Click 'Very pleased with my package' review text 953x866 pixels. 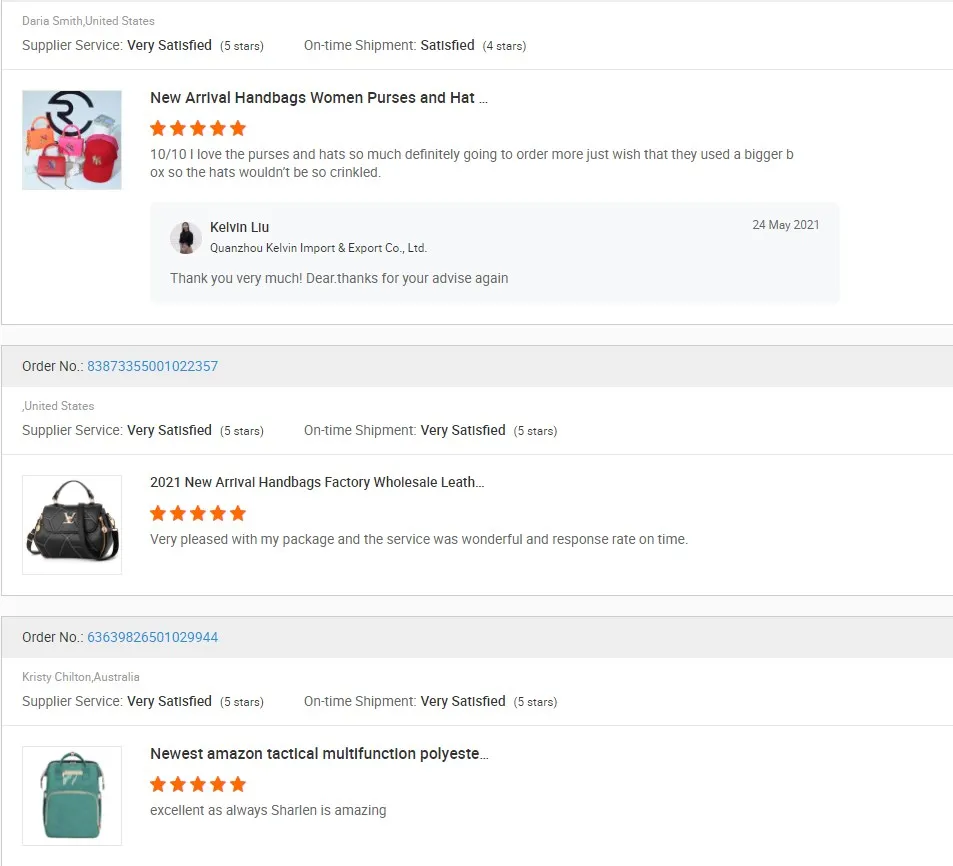pos(418,539)
